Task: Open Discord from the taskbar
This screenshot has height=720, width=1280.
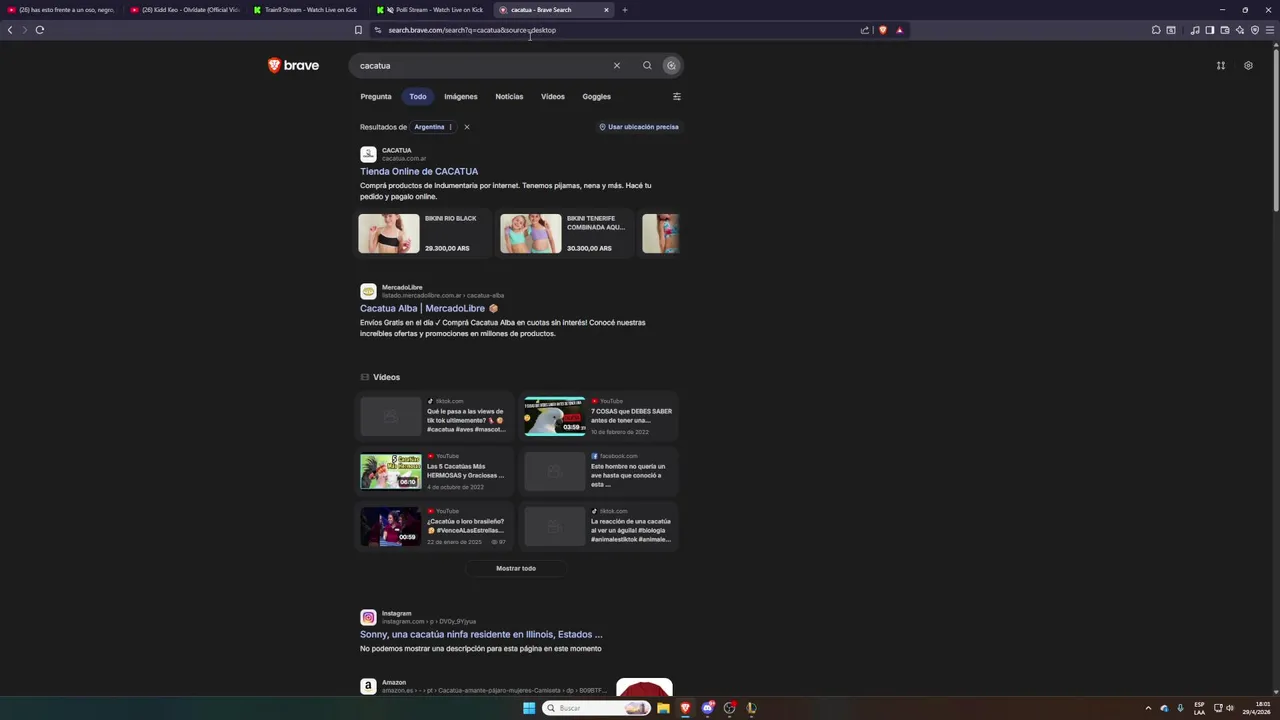Action: point(708,708)
